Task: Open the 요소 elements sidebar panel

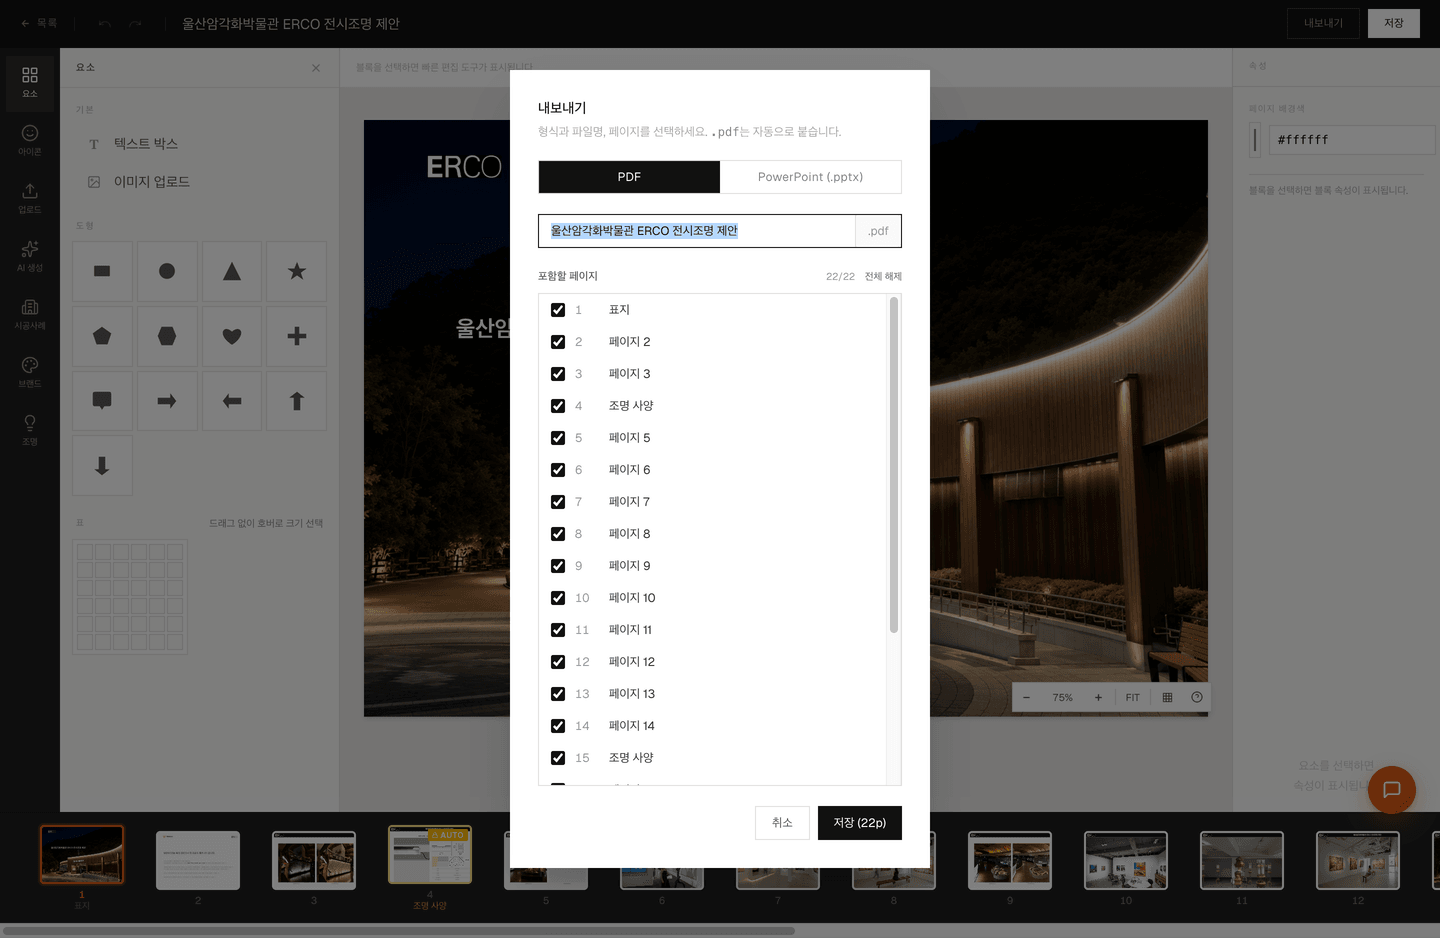Action: point(30,83)
